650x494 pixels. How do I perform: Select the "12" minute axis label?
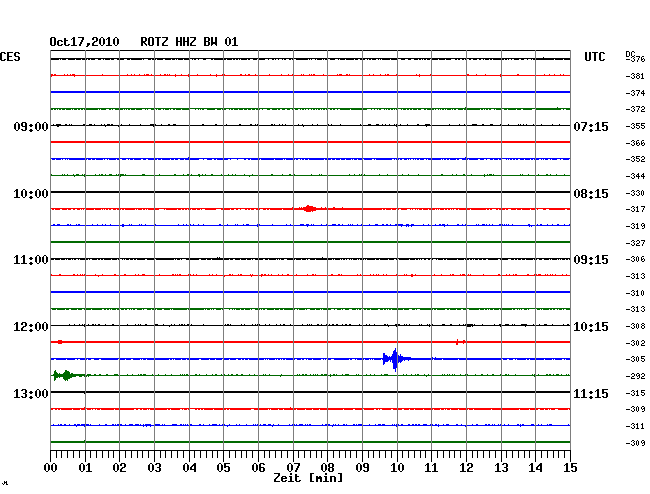(466, 468)
